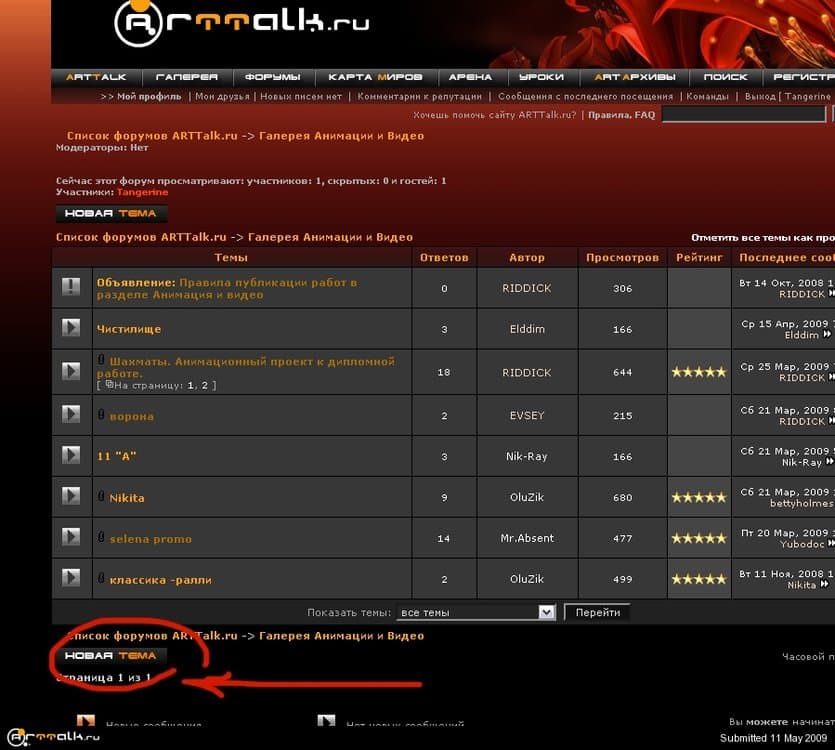Click the Нет новых сообщений legend icon
Screen dimensions: 835x750
coord(325,719)
